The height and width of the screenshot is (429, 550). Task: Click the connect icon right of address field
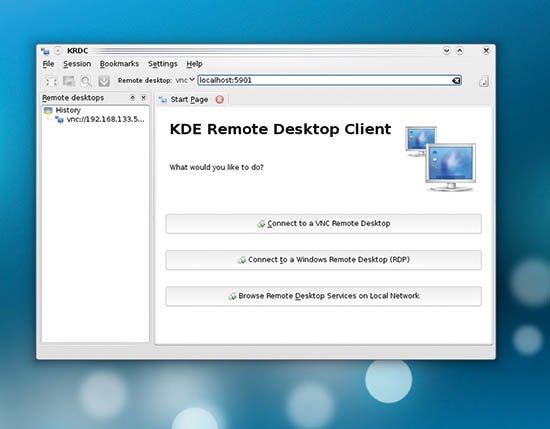[x=483, y=82]
